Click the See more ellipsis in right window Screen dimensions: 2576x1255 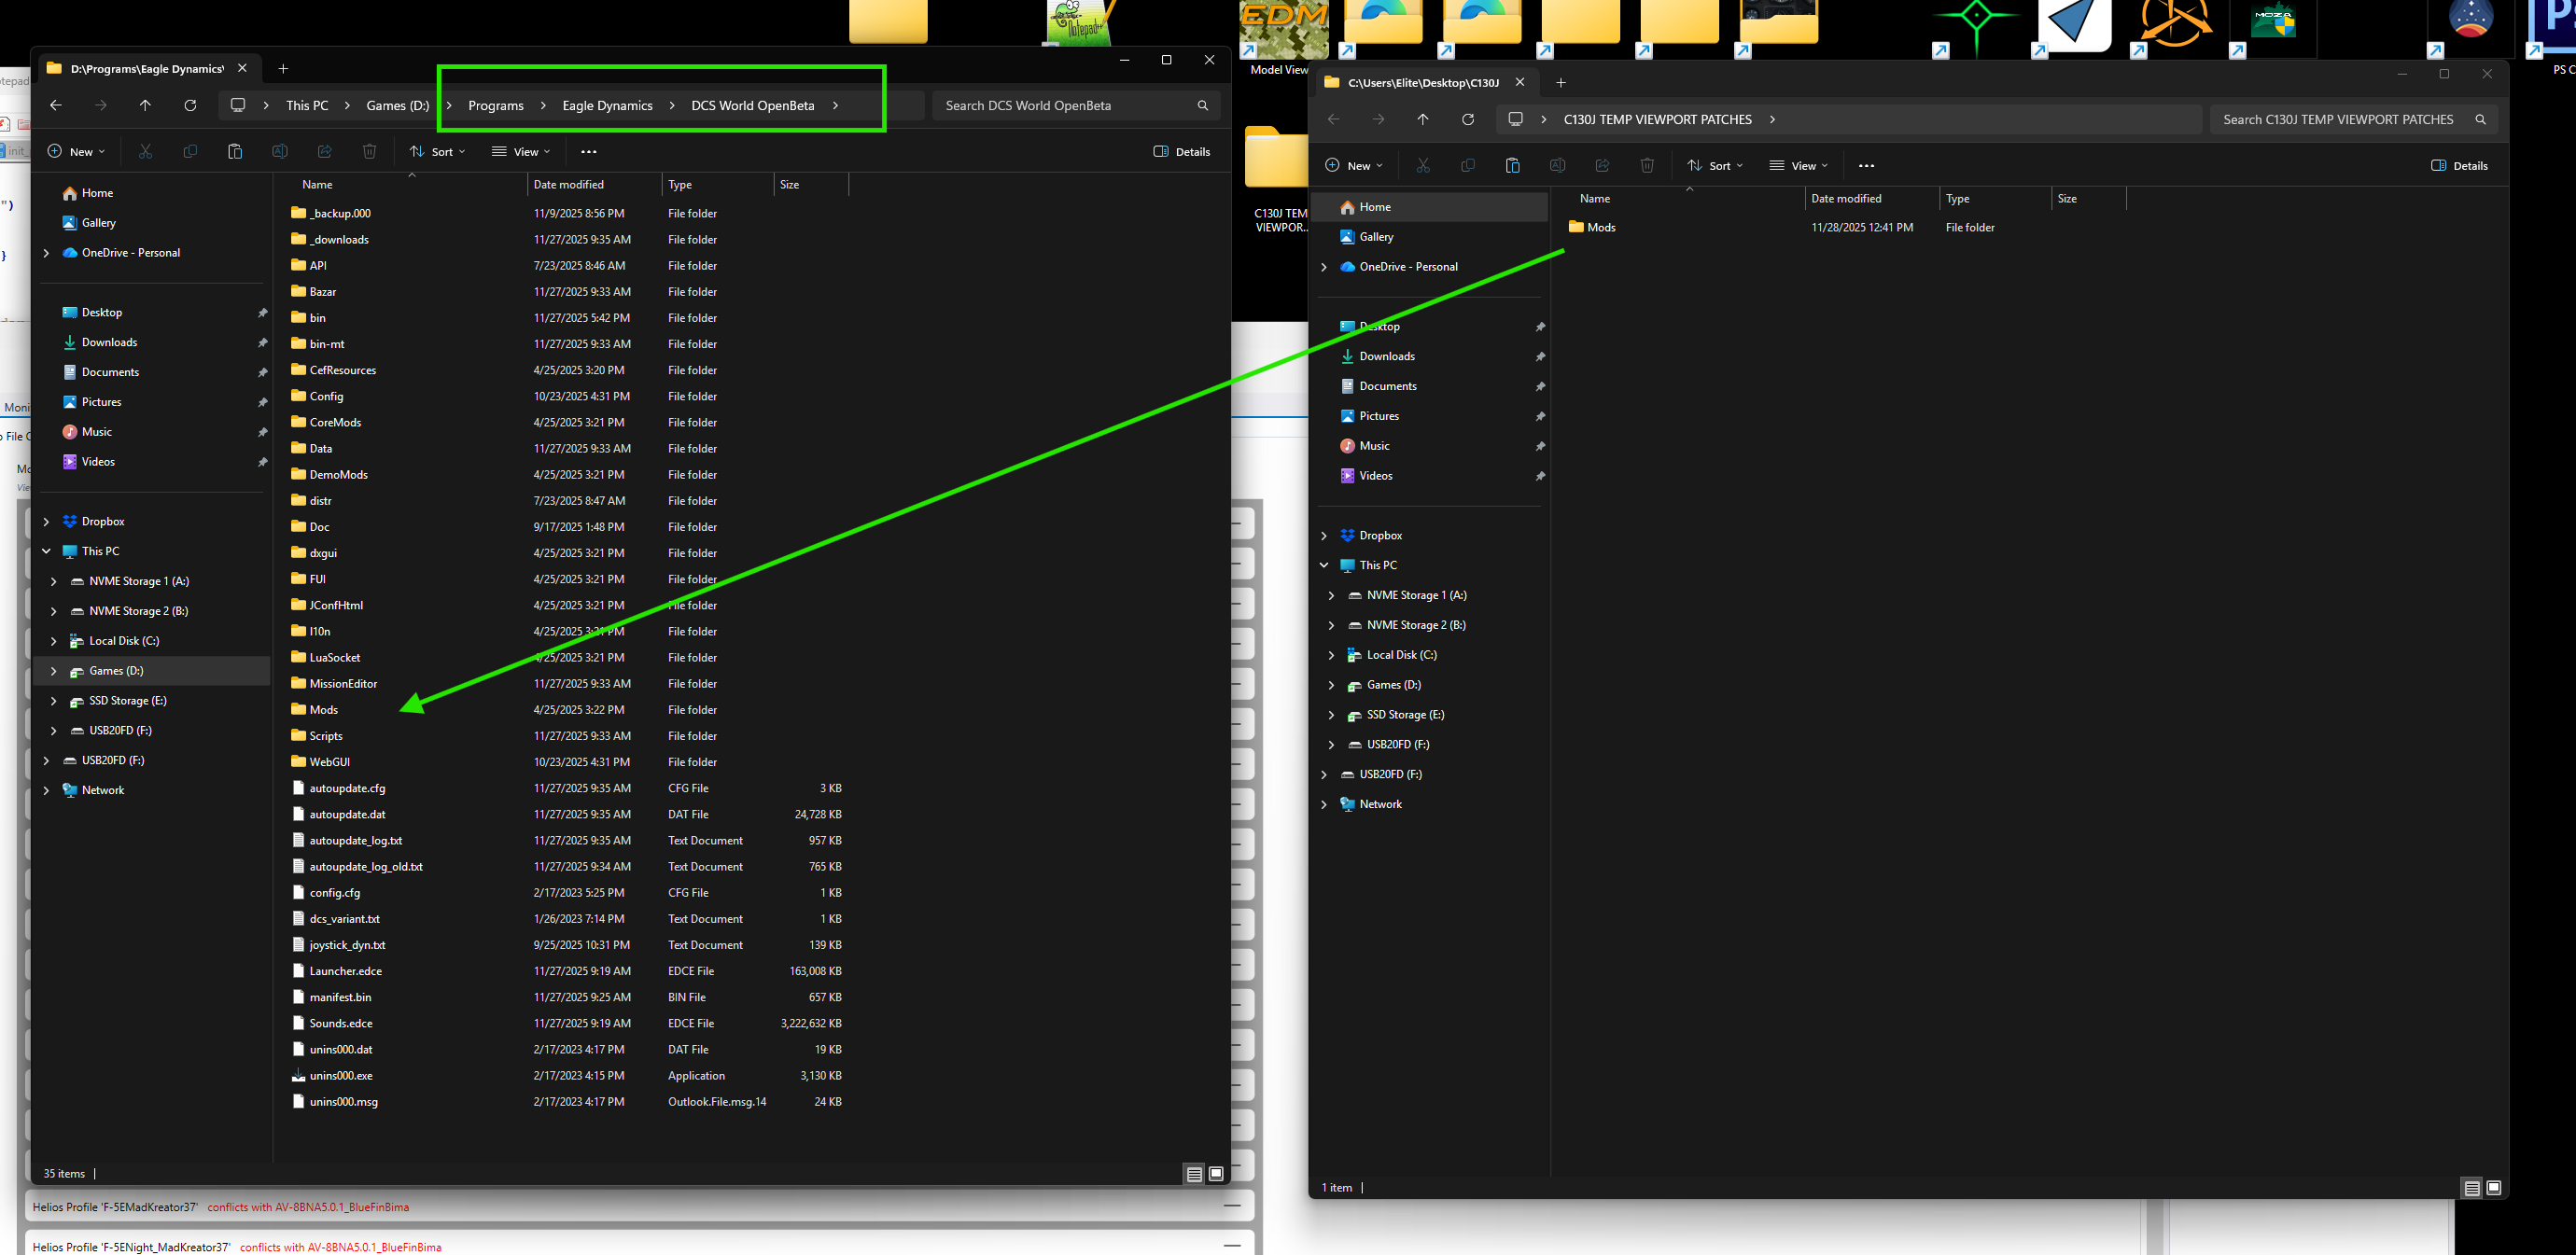[1866, 166]
